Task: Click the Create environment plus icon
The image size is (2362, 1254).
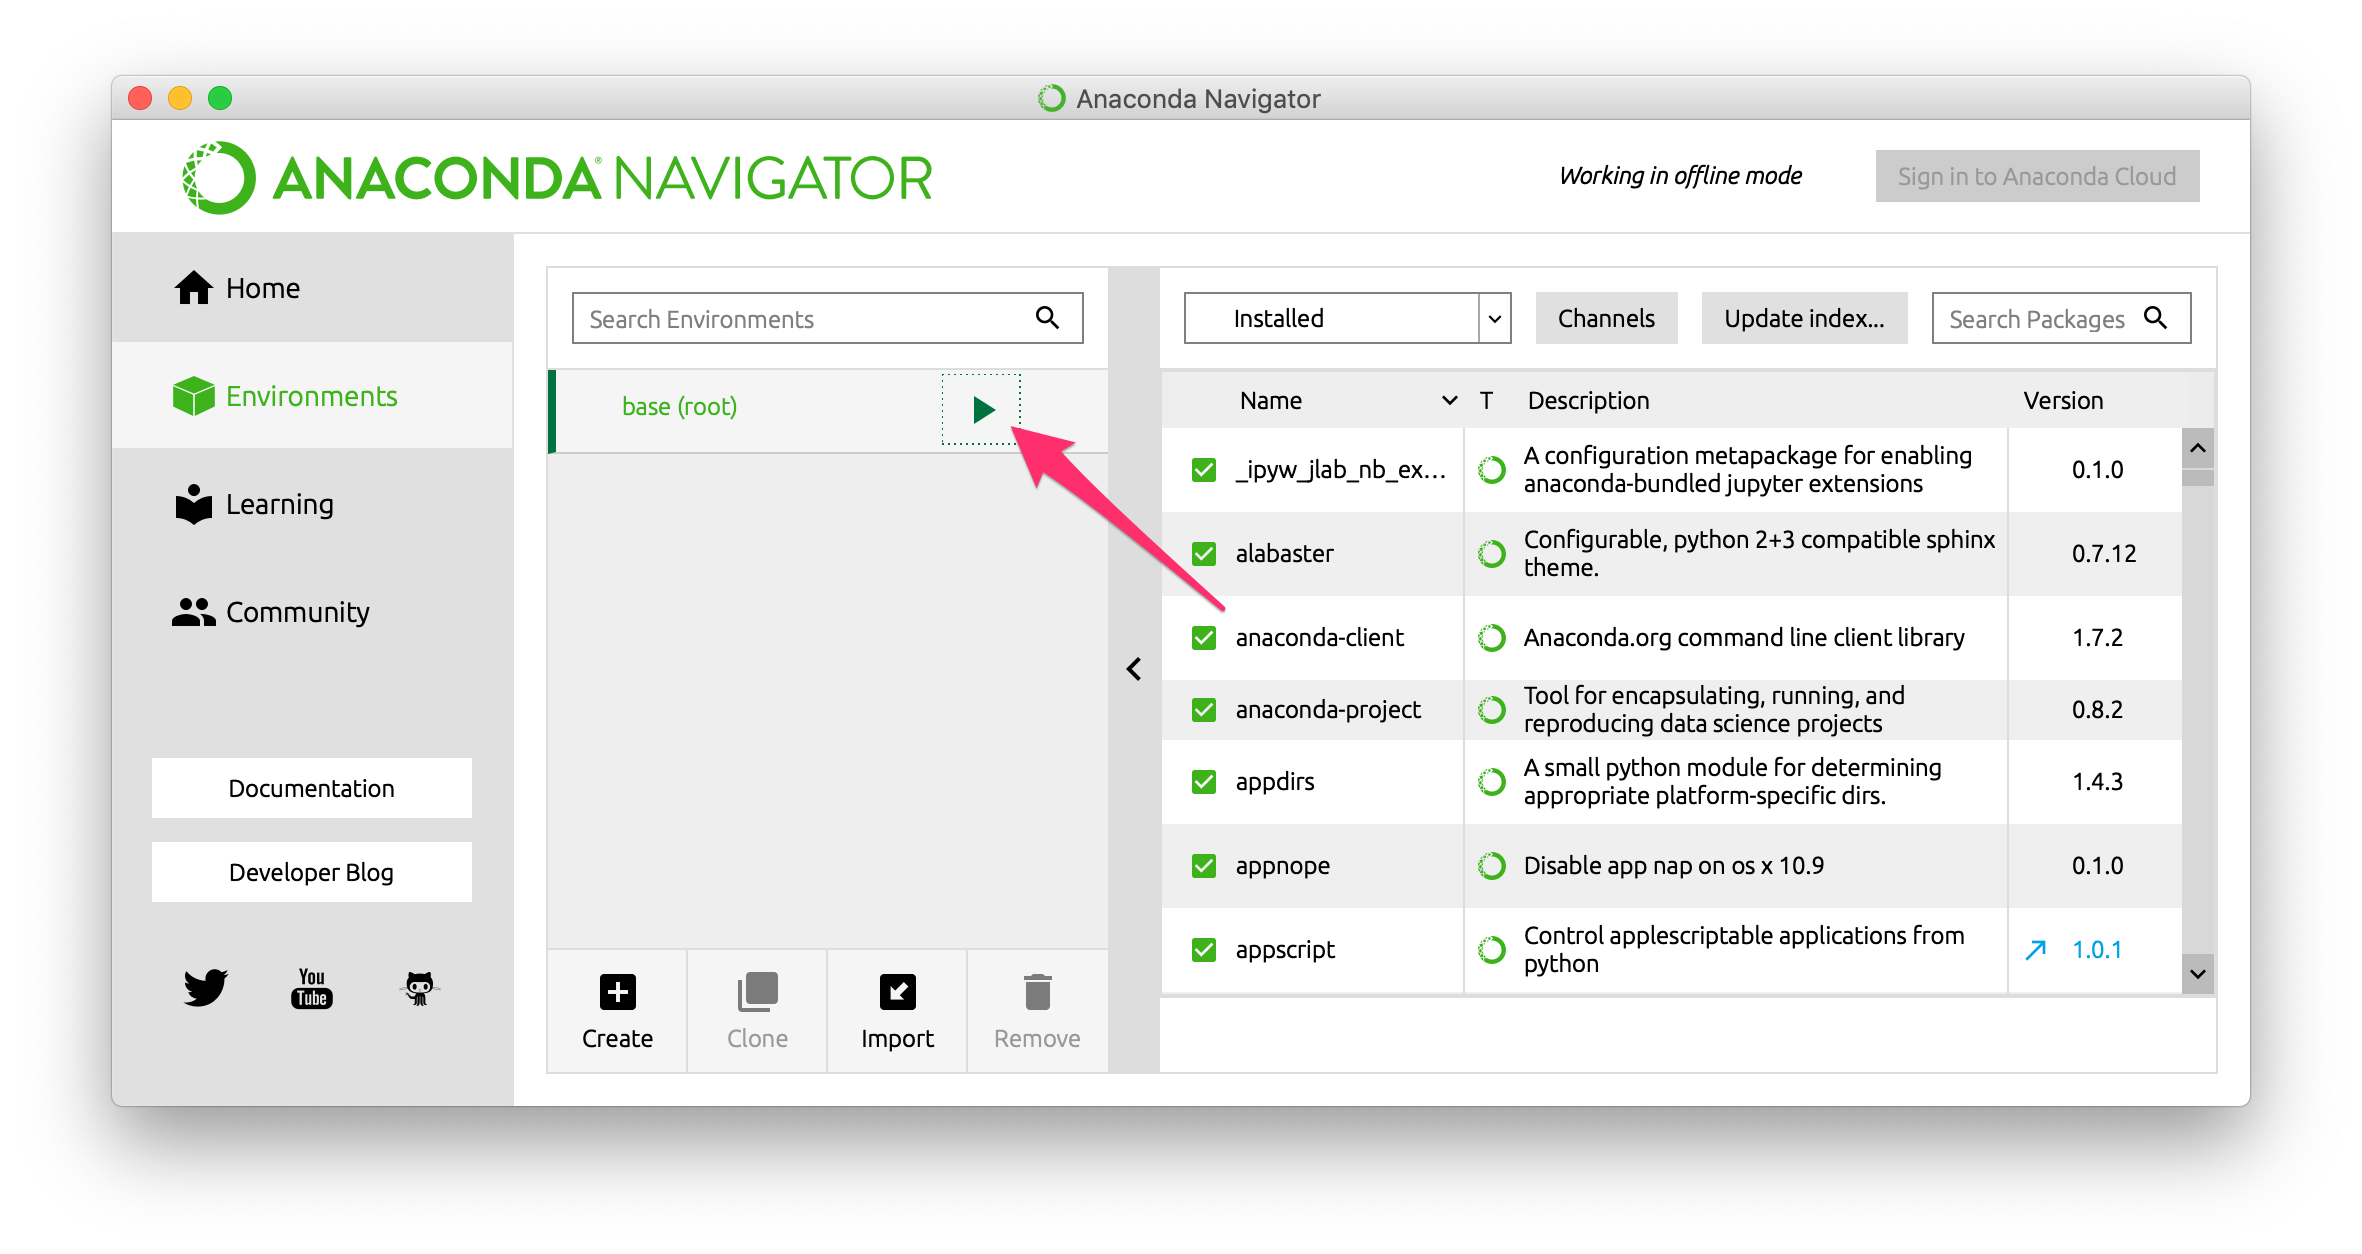Action: [617, 992]
